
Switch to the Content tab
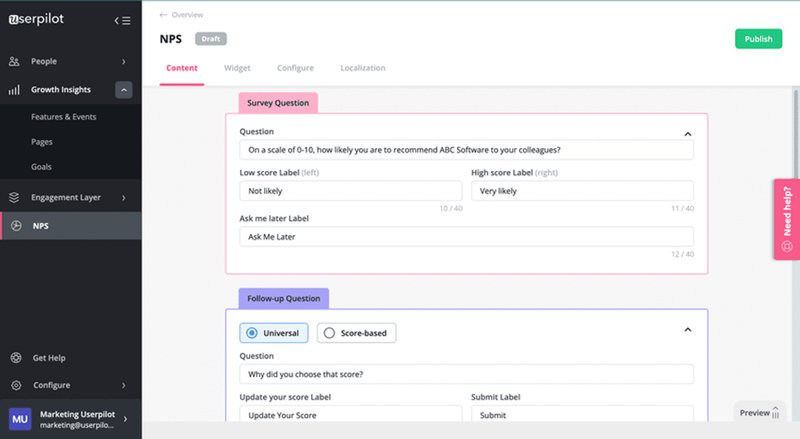coord(182,68)
